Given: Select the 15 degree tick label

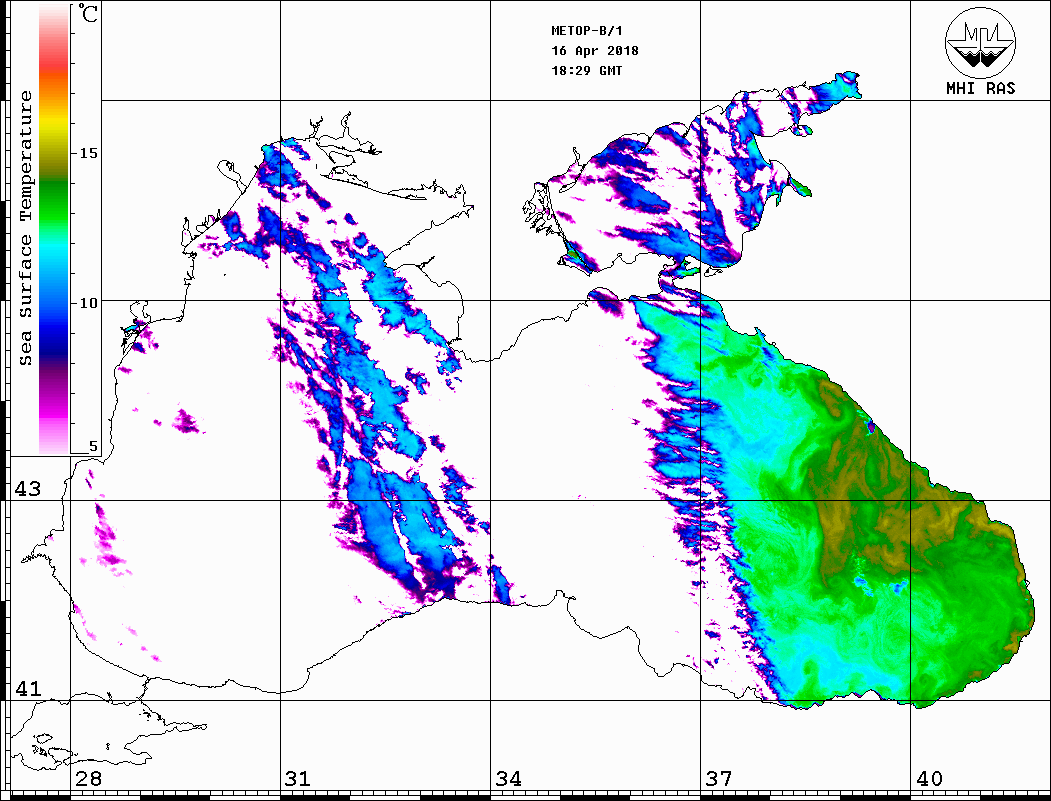Looking at the screenshot, I should [90, 153].
